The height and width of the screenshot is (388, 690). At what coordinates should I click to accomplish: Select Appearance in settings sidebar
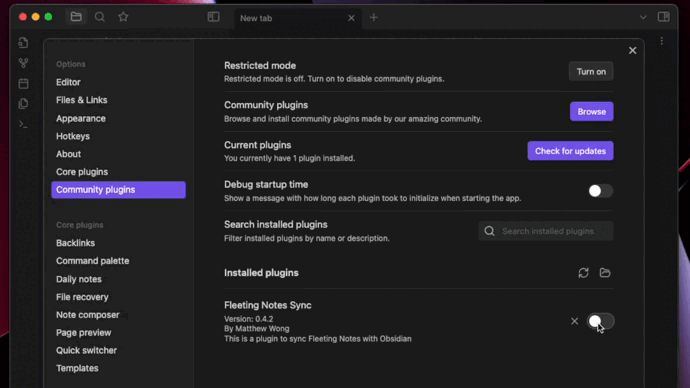(81, 119)
